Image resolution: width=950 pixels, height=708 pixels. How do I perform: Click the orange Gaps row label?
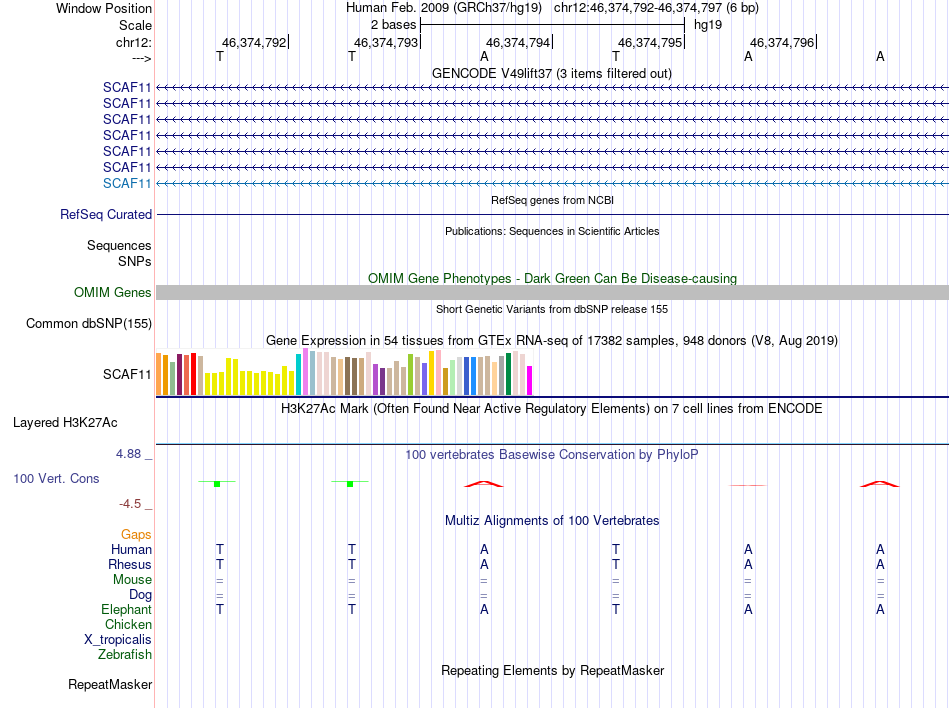(136, 534)
